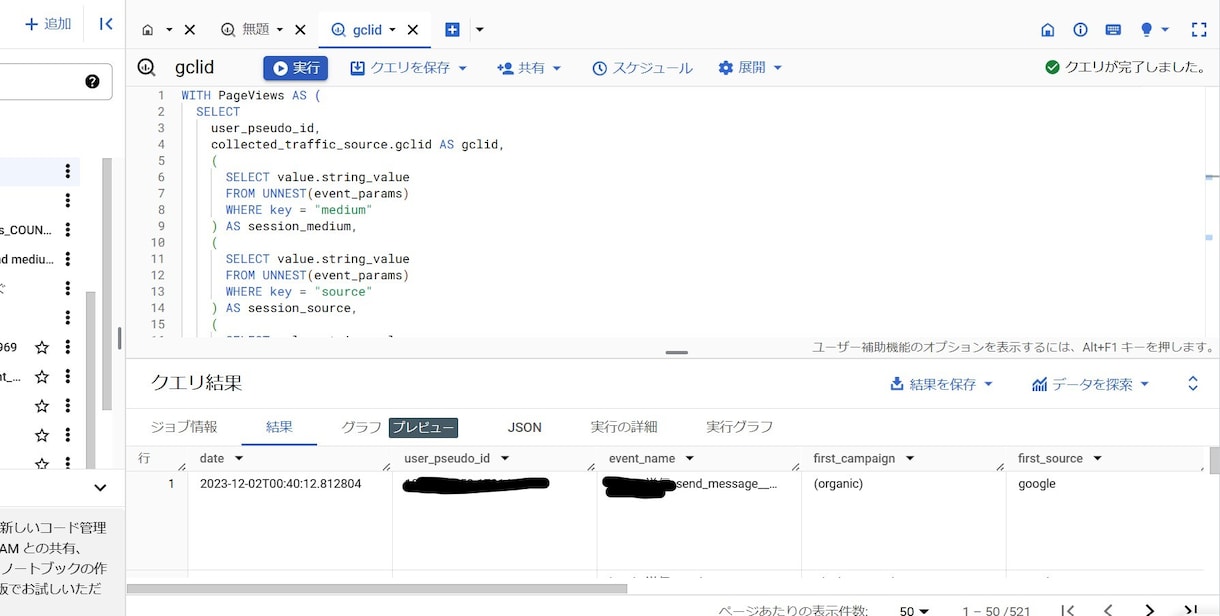
Task: Switch to the ジョブ情報 tab
Action: [x=184, y=427]
